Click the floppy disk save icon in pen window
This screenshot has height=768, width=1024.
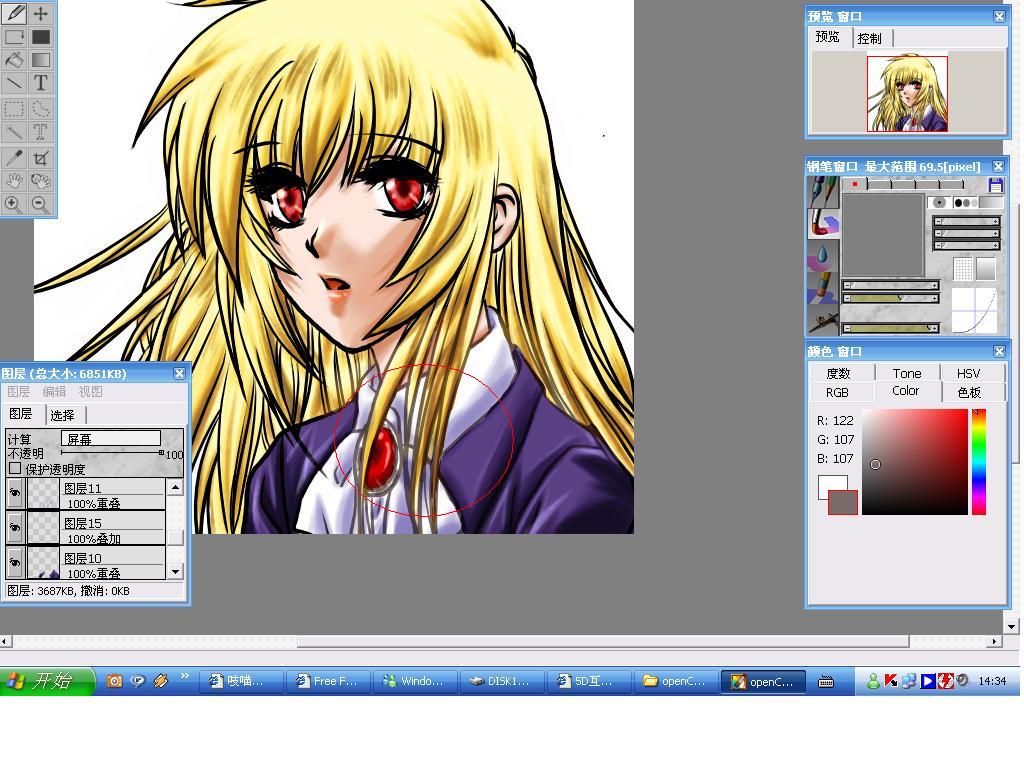(x=995, y=185)
